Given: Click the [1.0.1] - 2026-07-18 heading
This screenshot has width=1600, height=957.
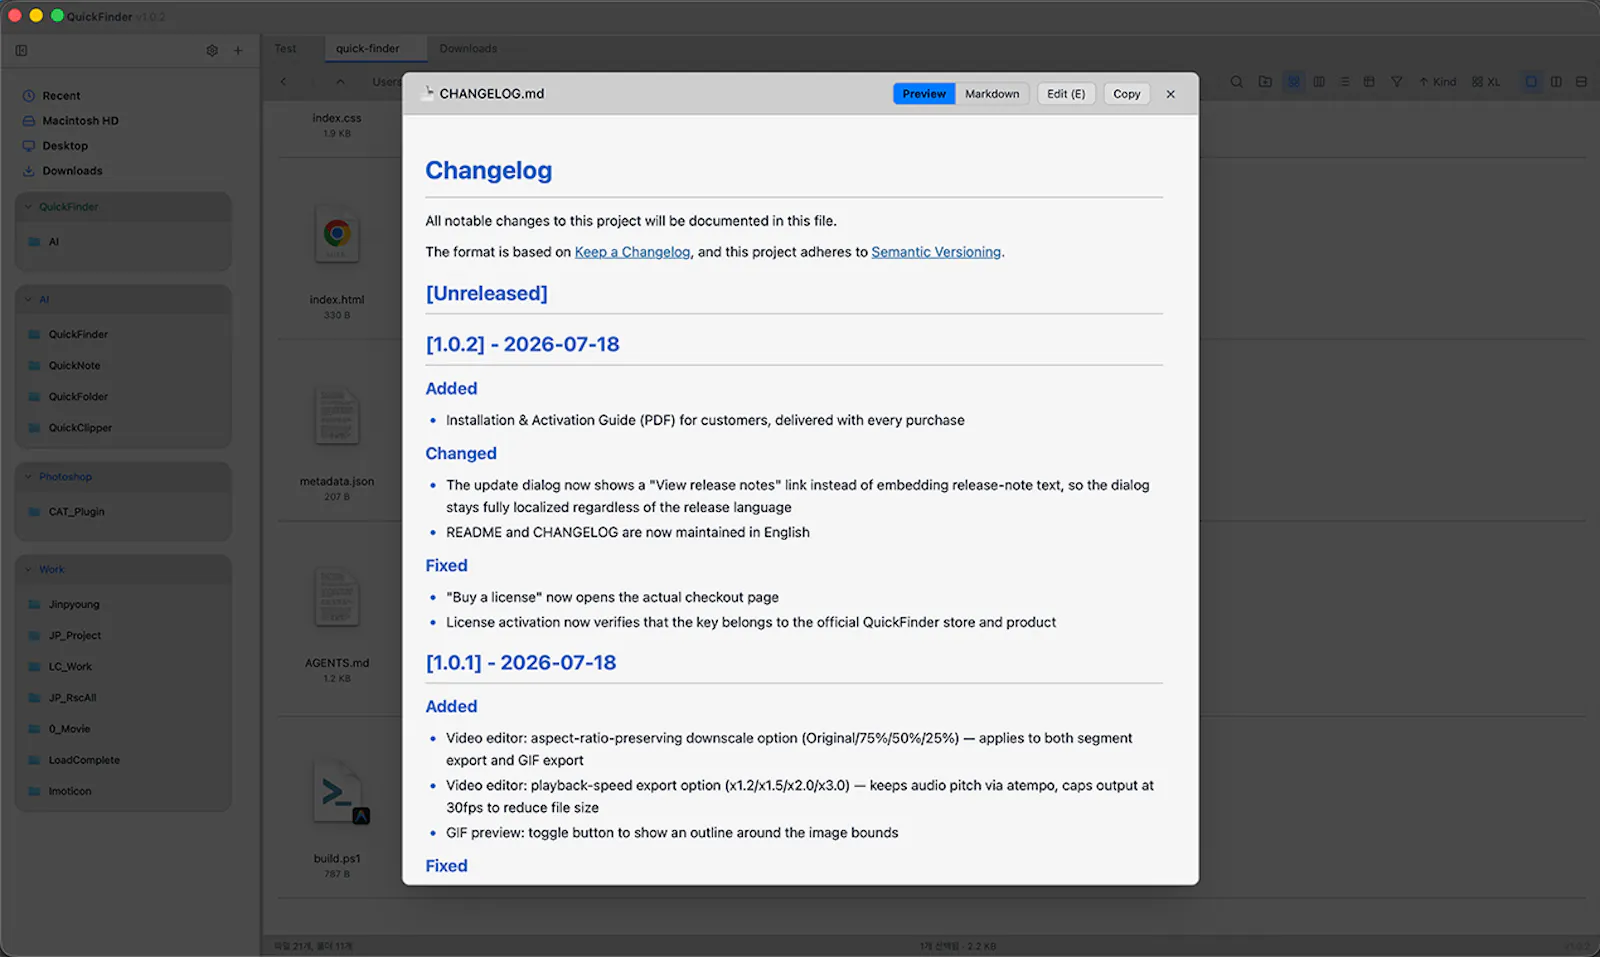Looking at the screenshot, I should click(x=521, y=663).
